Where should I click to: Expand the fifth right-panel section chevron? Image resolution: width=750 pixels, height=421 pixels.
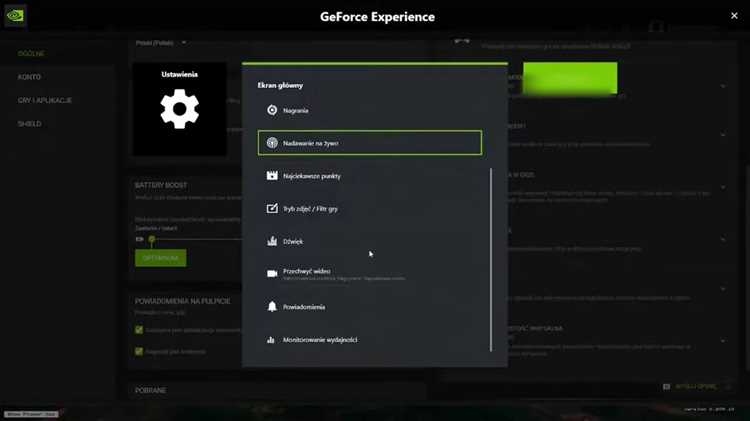pos(723,288)
